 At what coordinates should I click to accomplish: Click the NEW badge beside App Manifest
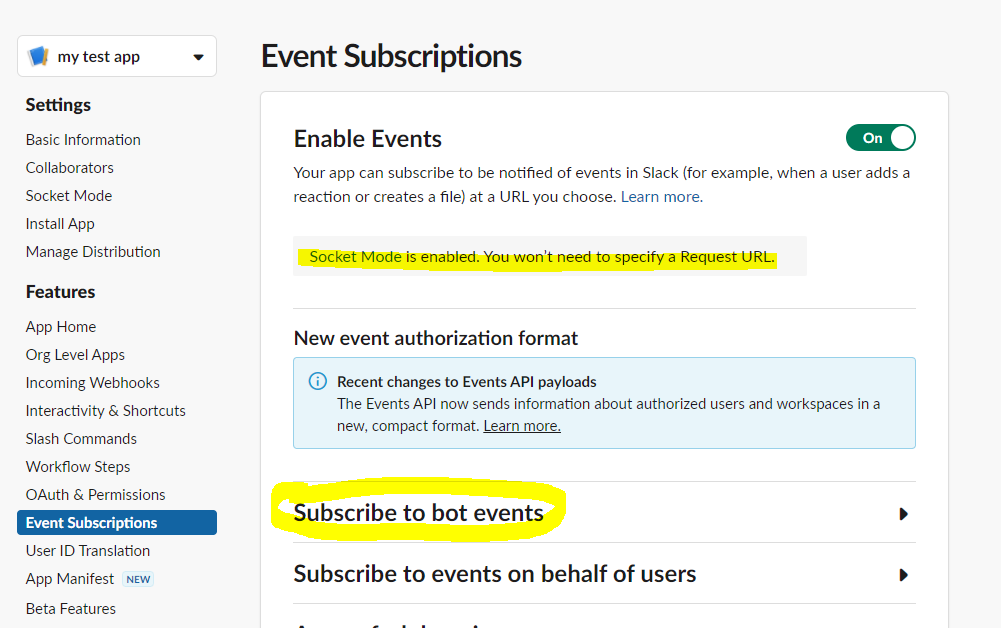[139, 579]
